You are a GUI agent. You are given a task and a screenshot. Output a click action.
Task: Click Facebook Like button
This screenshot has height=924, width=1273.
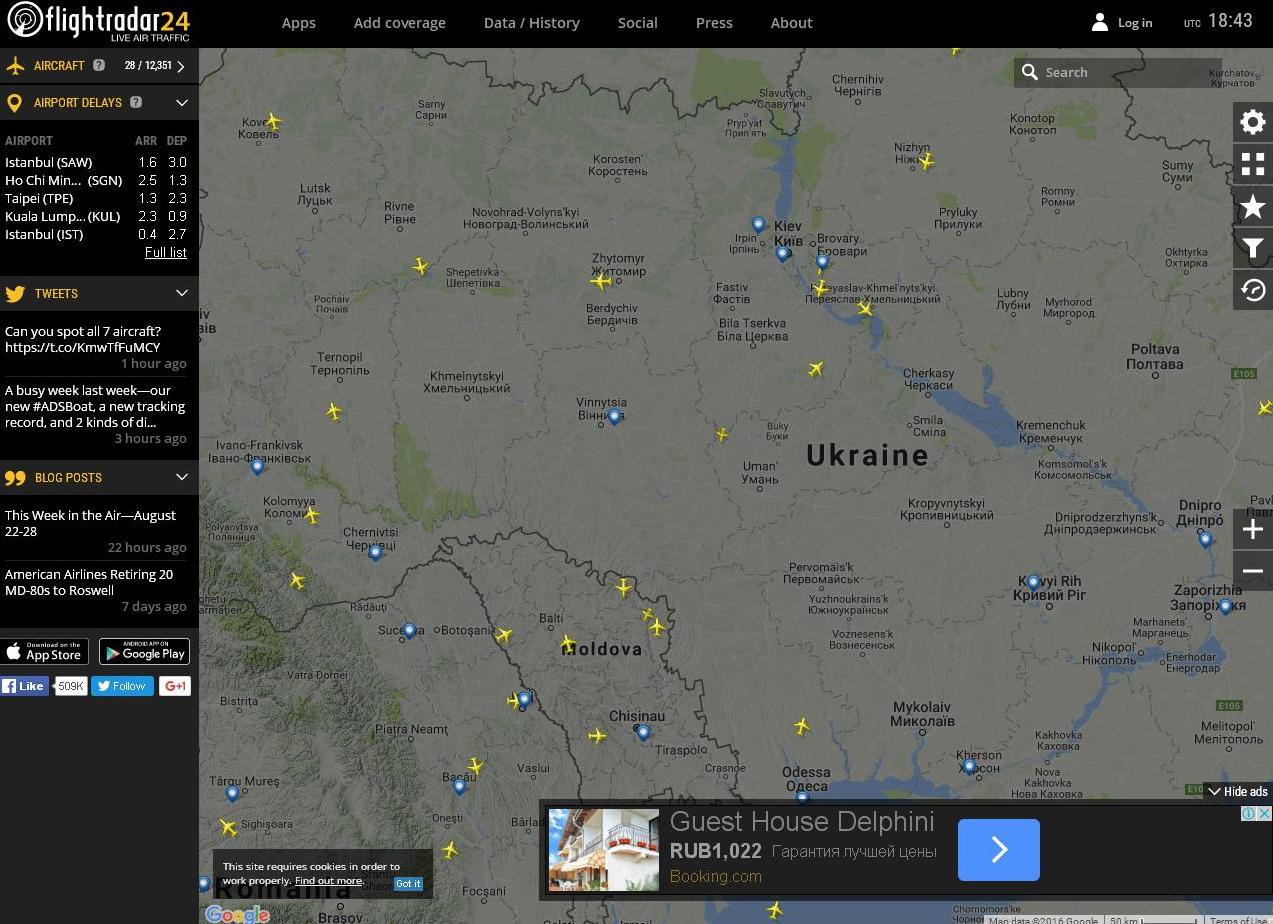(x=24, y=686)
